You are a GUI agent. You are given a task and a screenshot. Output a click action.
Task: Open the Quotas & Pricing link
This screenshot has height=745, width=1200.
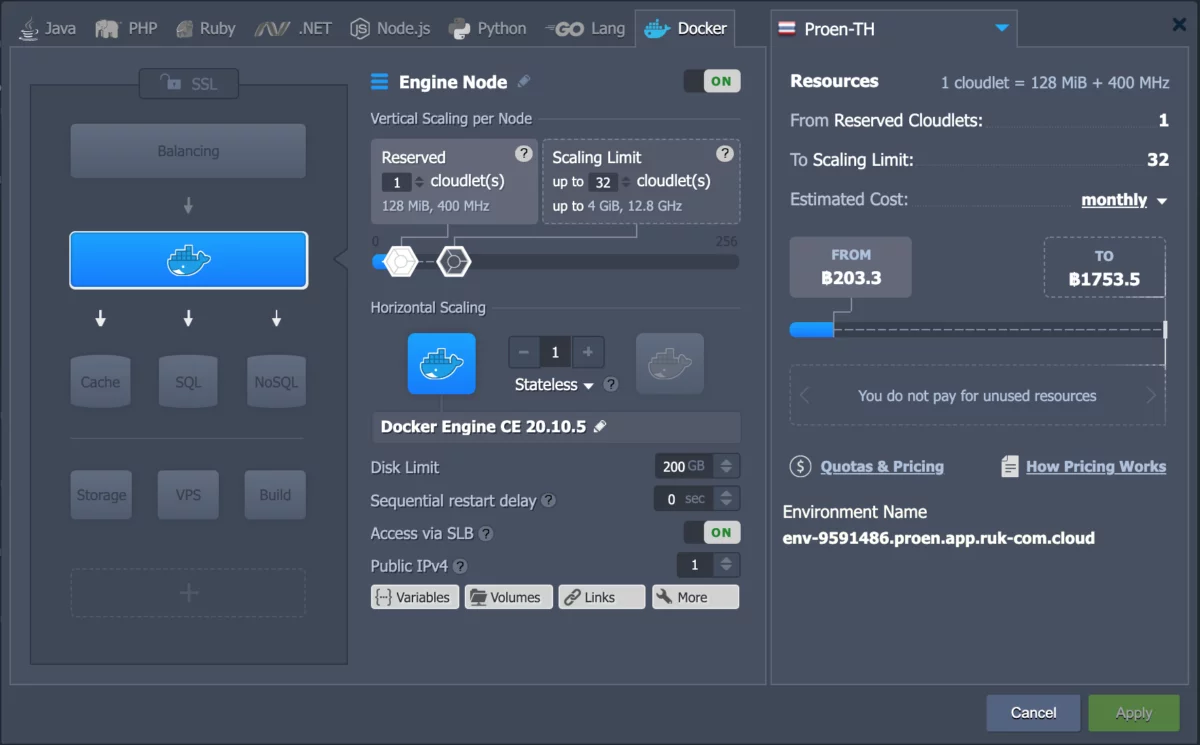pos(881,466)
